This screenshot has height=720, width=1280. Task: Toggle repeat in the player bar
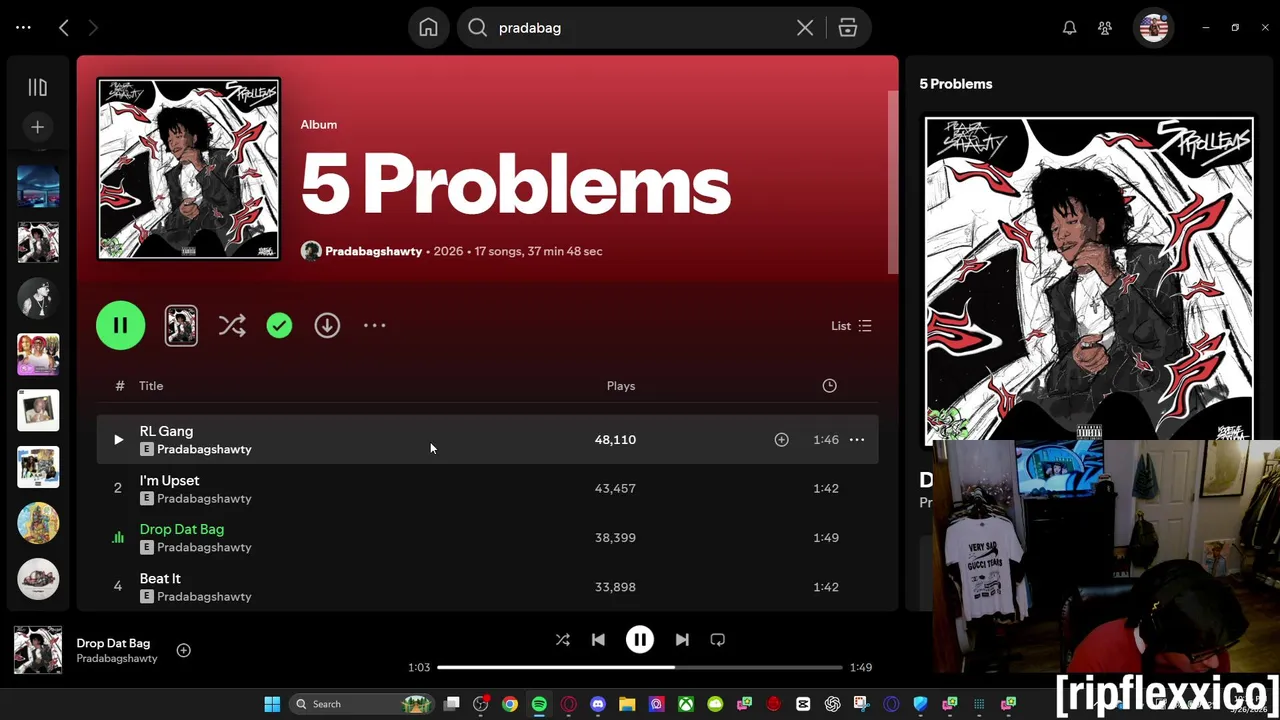(x=718, y=640)
